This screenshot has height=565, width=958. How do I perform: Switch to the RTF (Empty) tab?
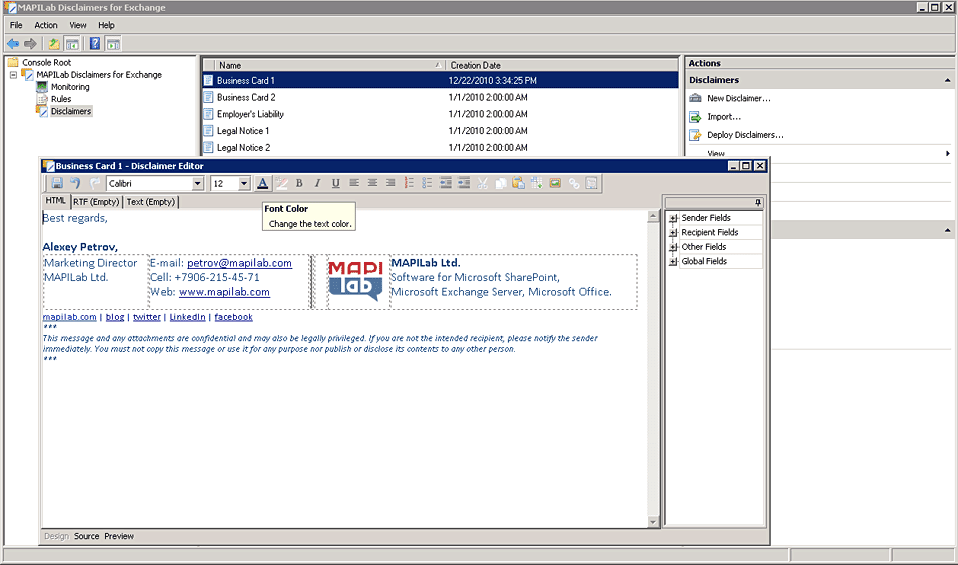96,202
